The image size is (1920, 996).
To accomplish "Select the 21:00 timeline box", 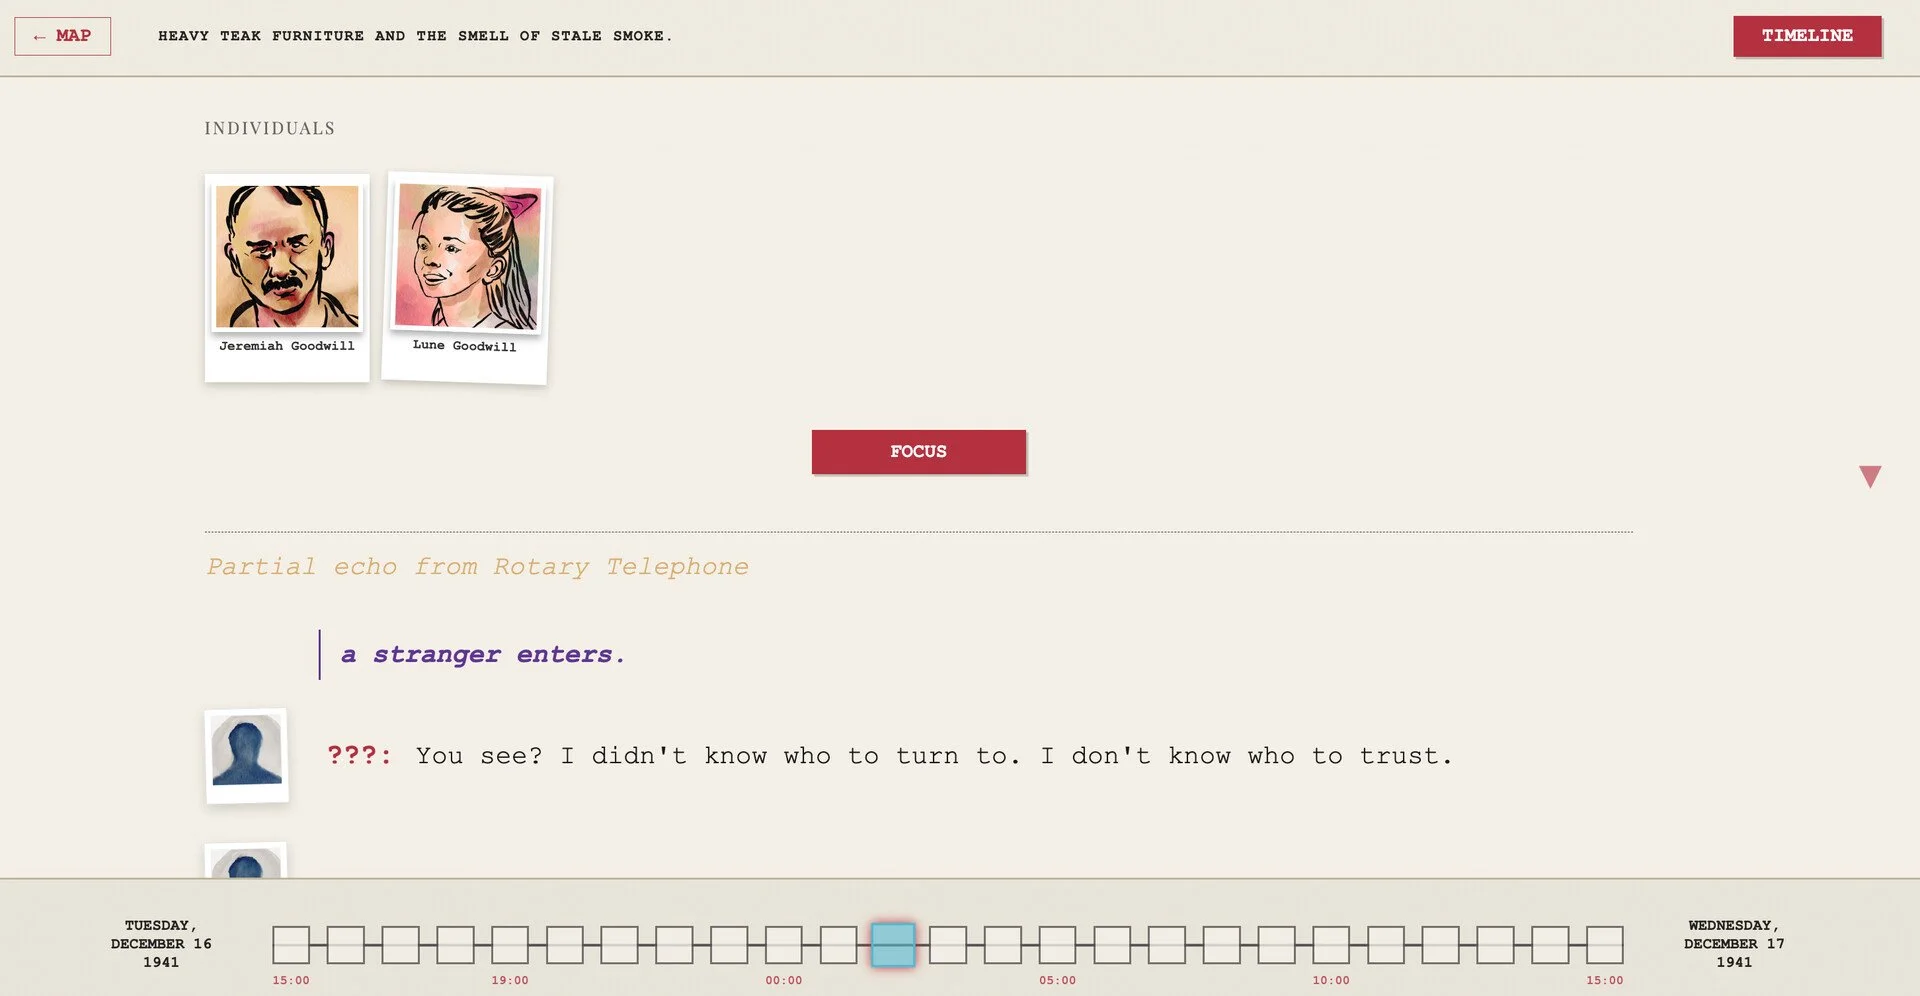I will [x=619, y=945].
